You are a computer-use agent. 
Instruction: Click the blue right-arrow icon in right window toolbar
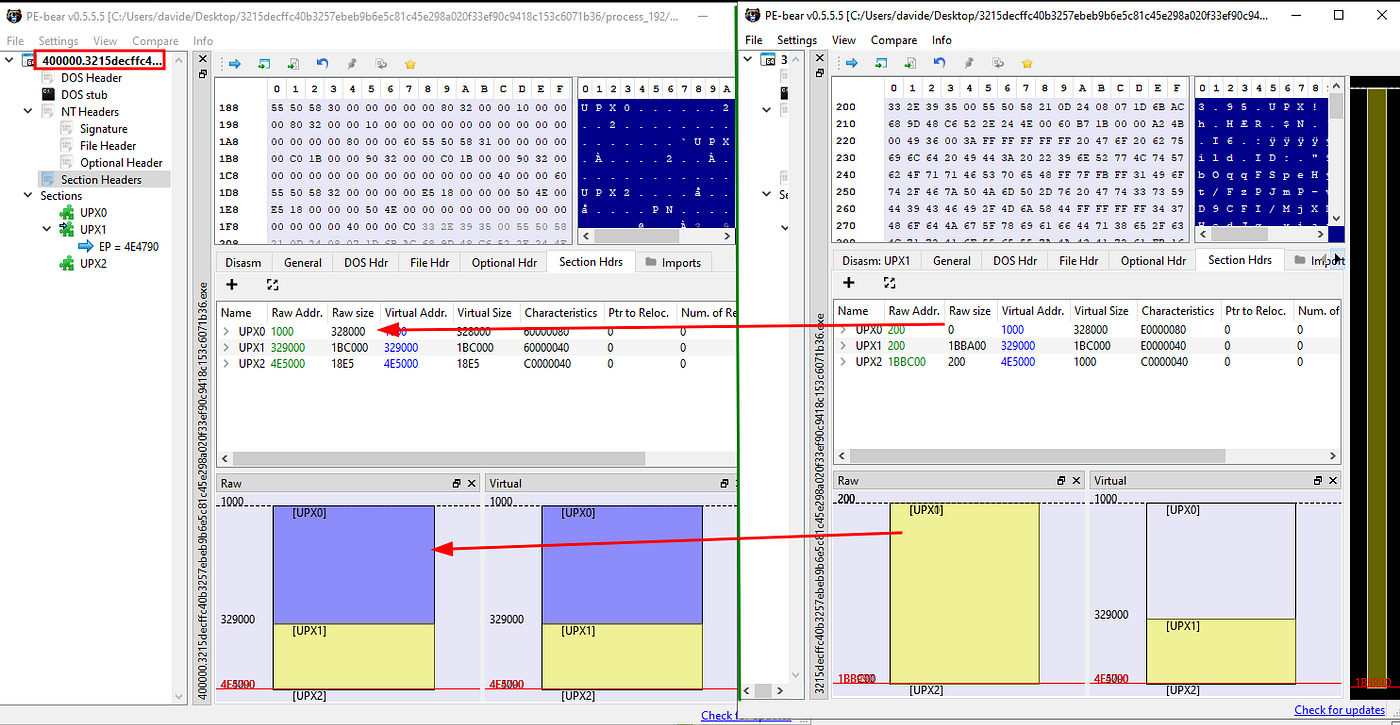852,64
